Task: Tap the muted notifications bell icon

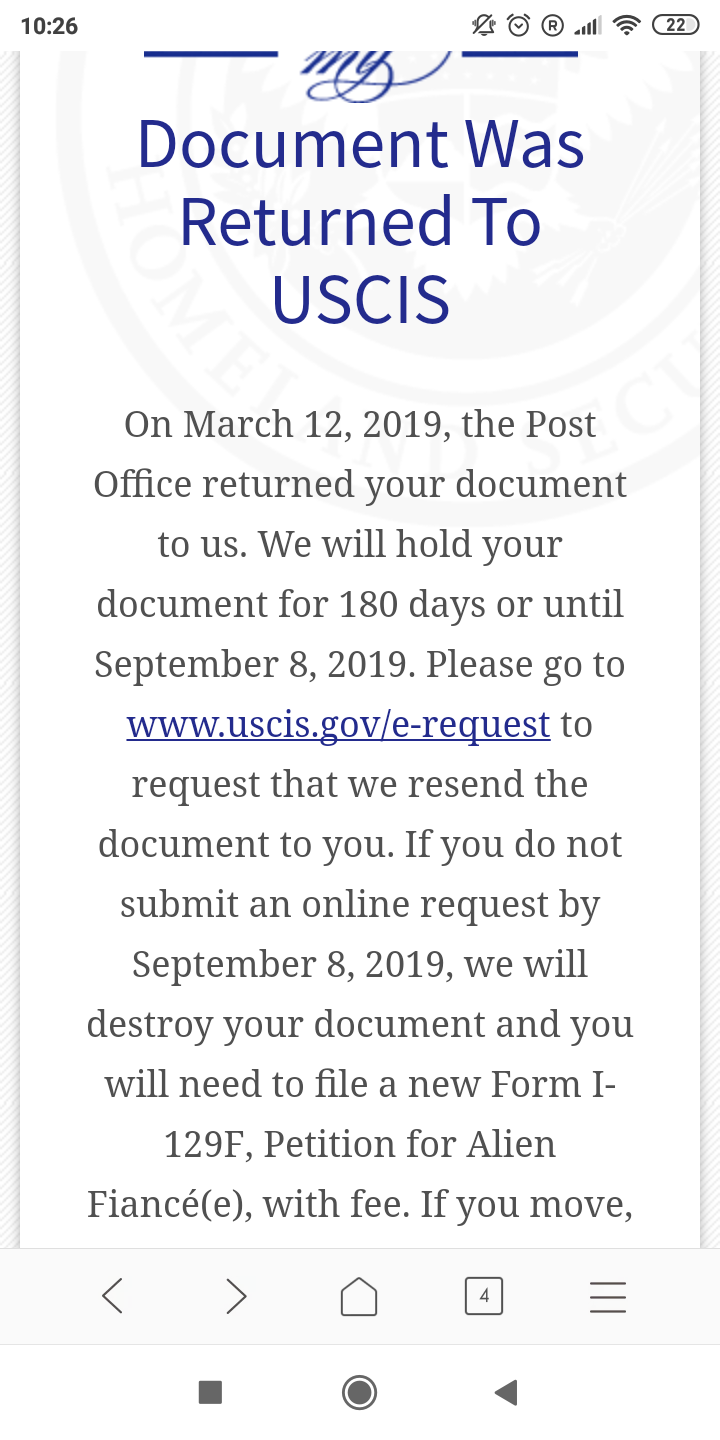Action: pyautogui.click(x=485, y=26)
